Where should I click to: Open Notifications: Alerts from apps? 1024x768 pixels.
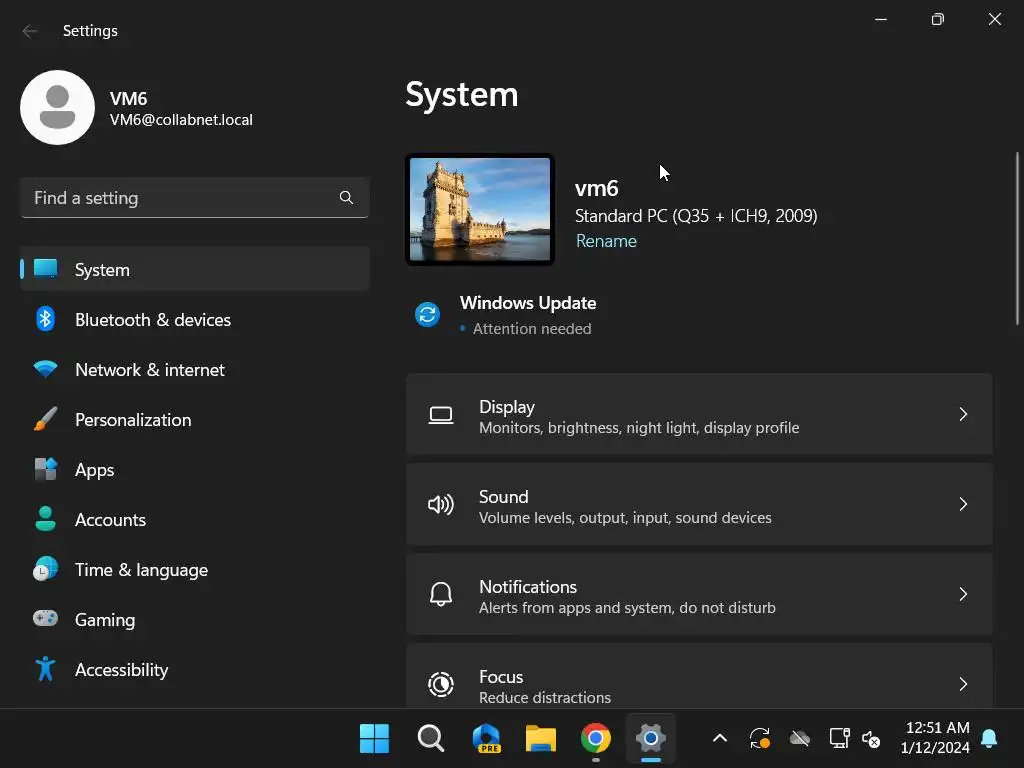pos(699,594)
